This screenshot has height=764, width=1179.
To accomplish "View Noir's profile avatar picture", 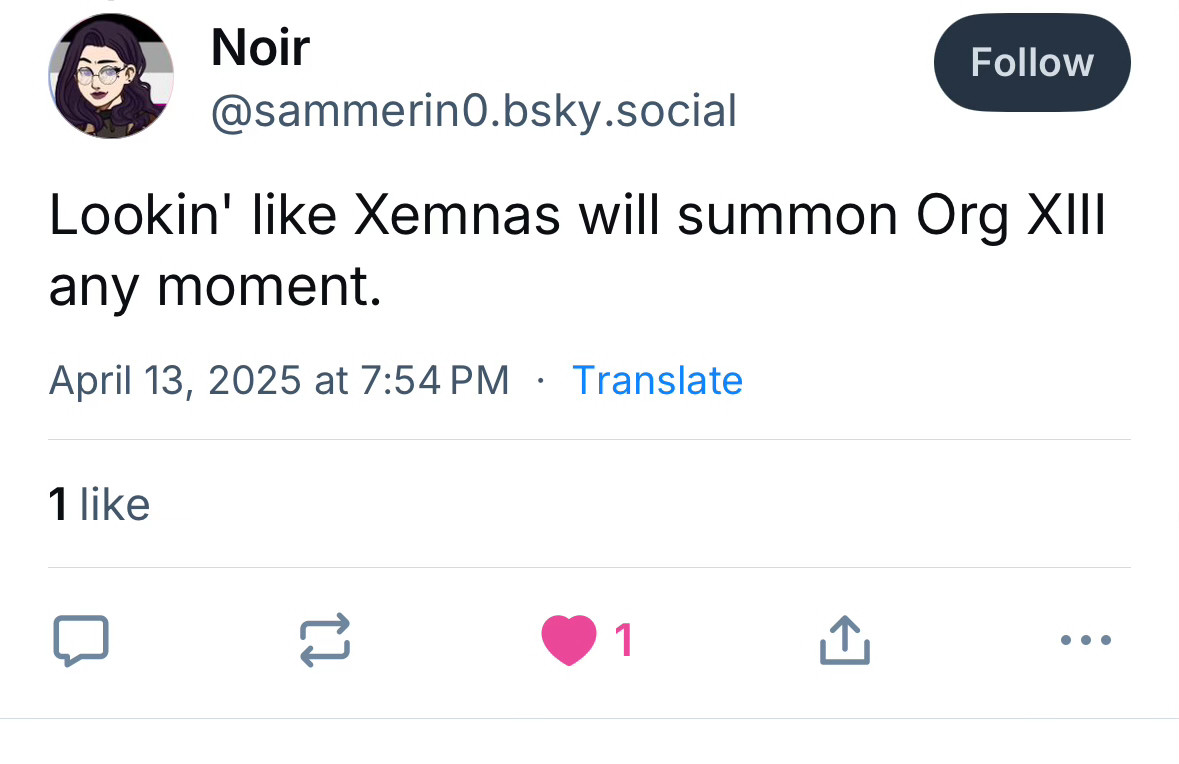I will [111, 76].
